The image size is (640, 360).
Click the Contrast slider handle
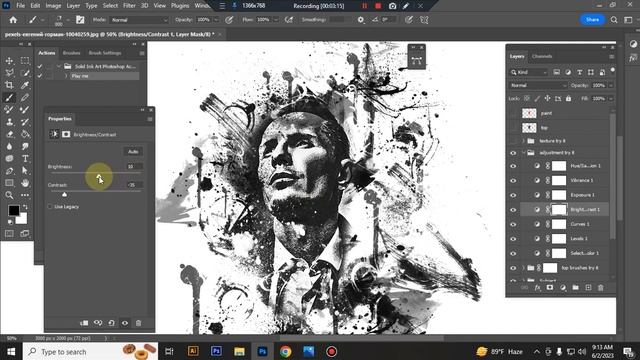point(64,194)
